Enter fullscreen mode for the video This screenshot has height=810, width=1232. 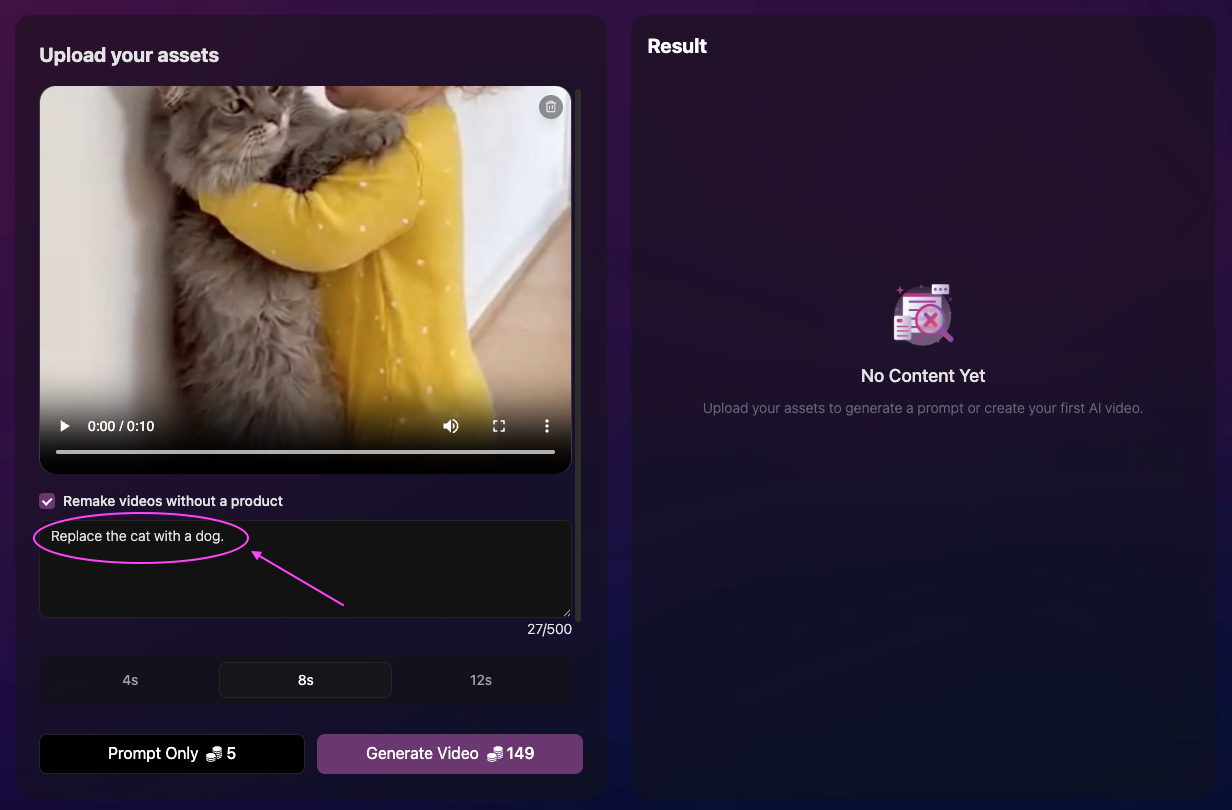click(x=499, y=426)
